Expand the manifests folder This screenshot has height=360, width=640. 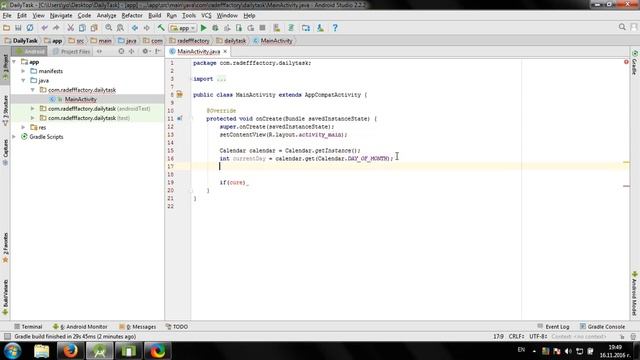click(x=23, y=71)
